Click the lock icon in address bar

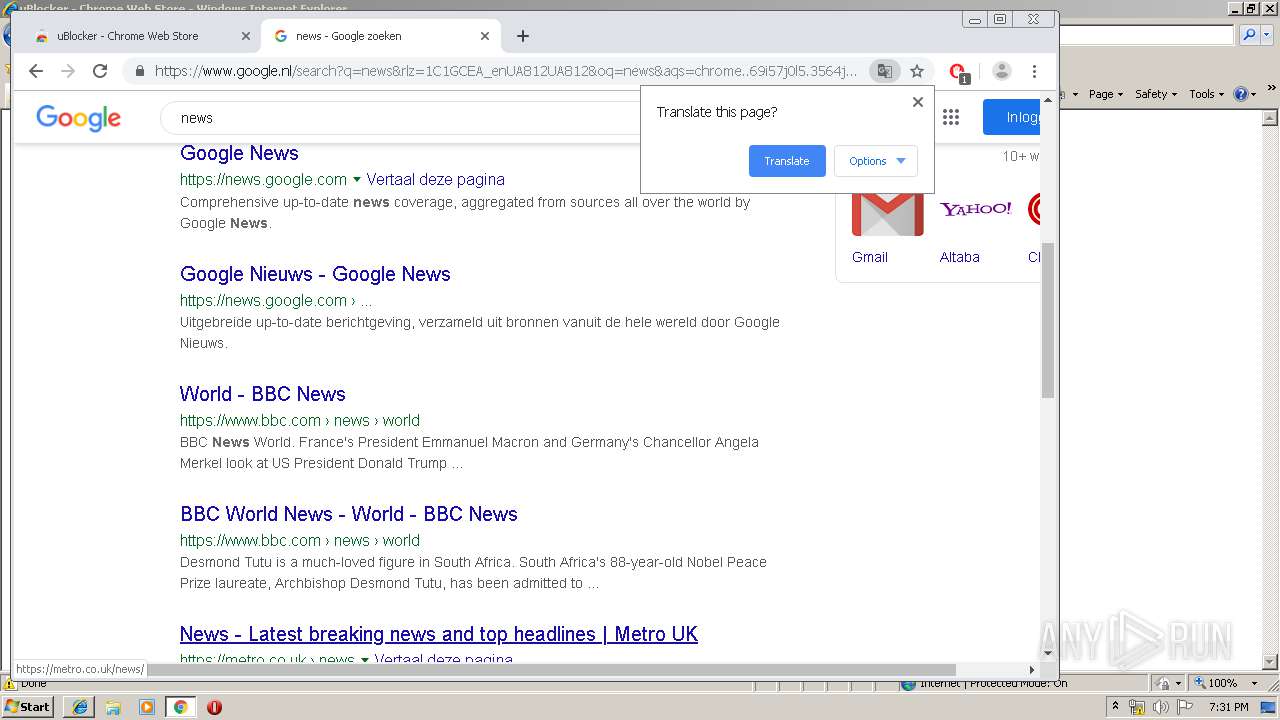(x=139, y=71)
